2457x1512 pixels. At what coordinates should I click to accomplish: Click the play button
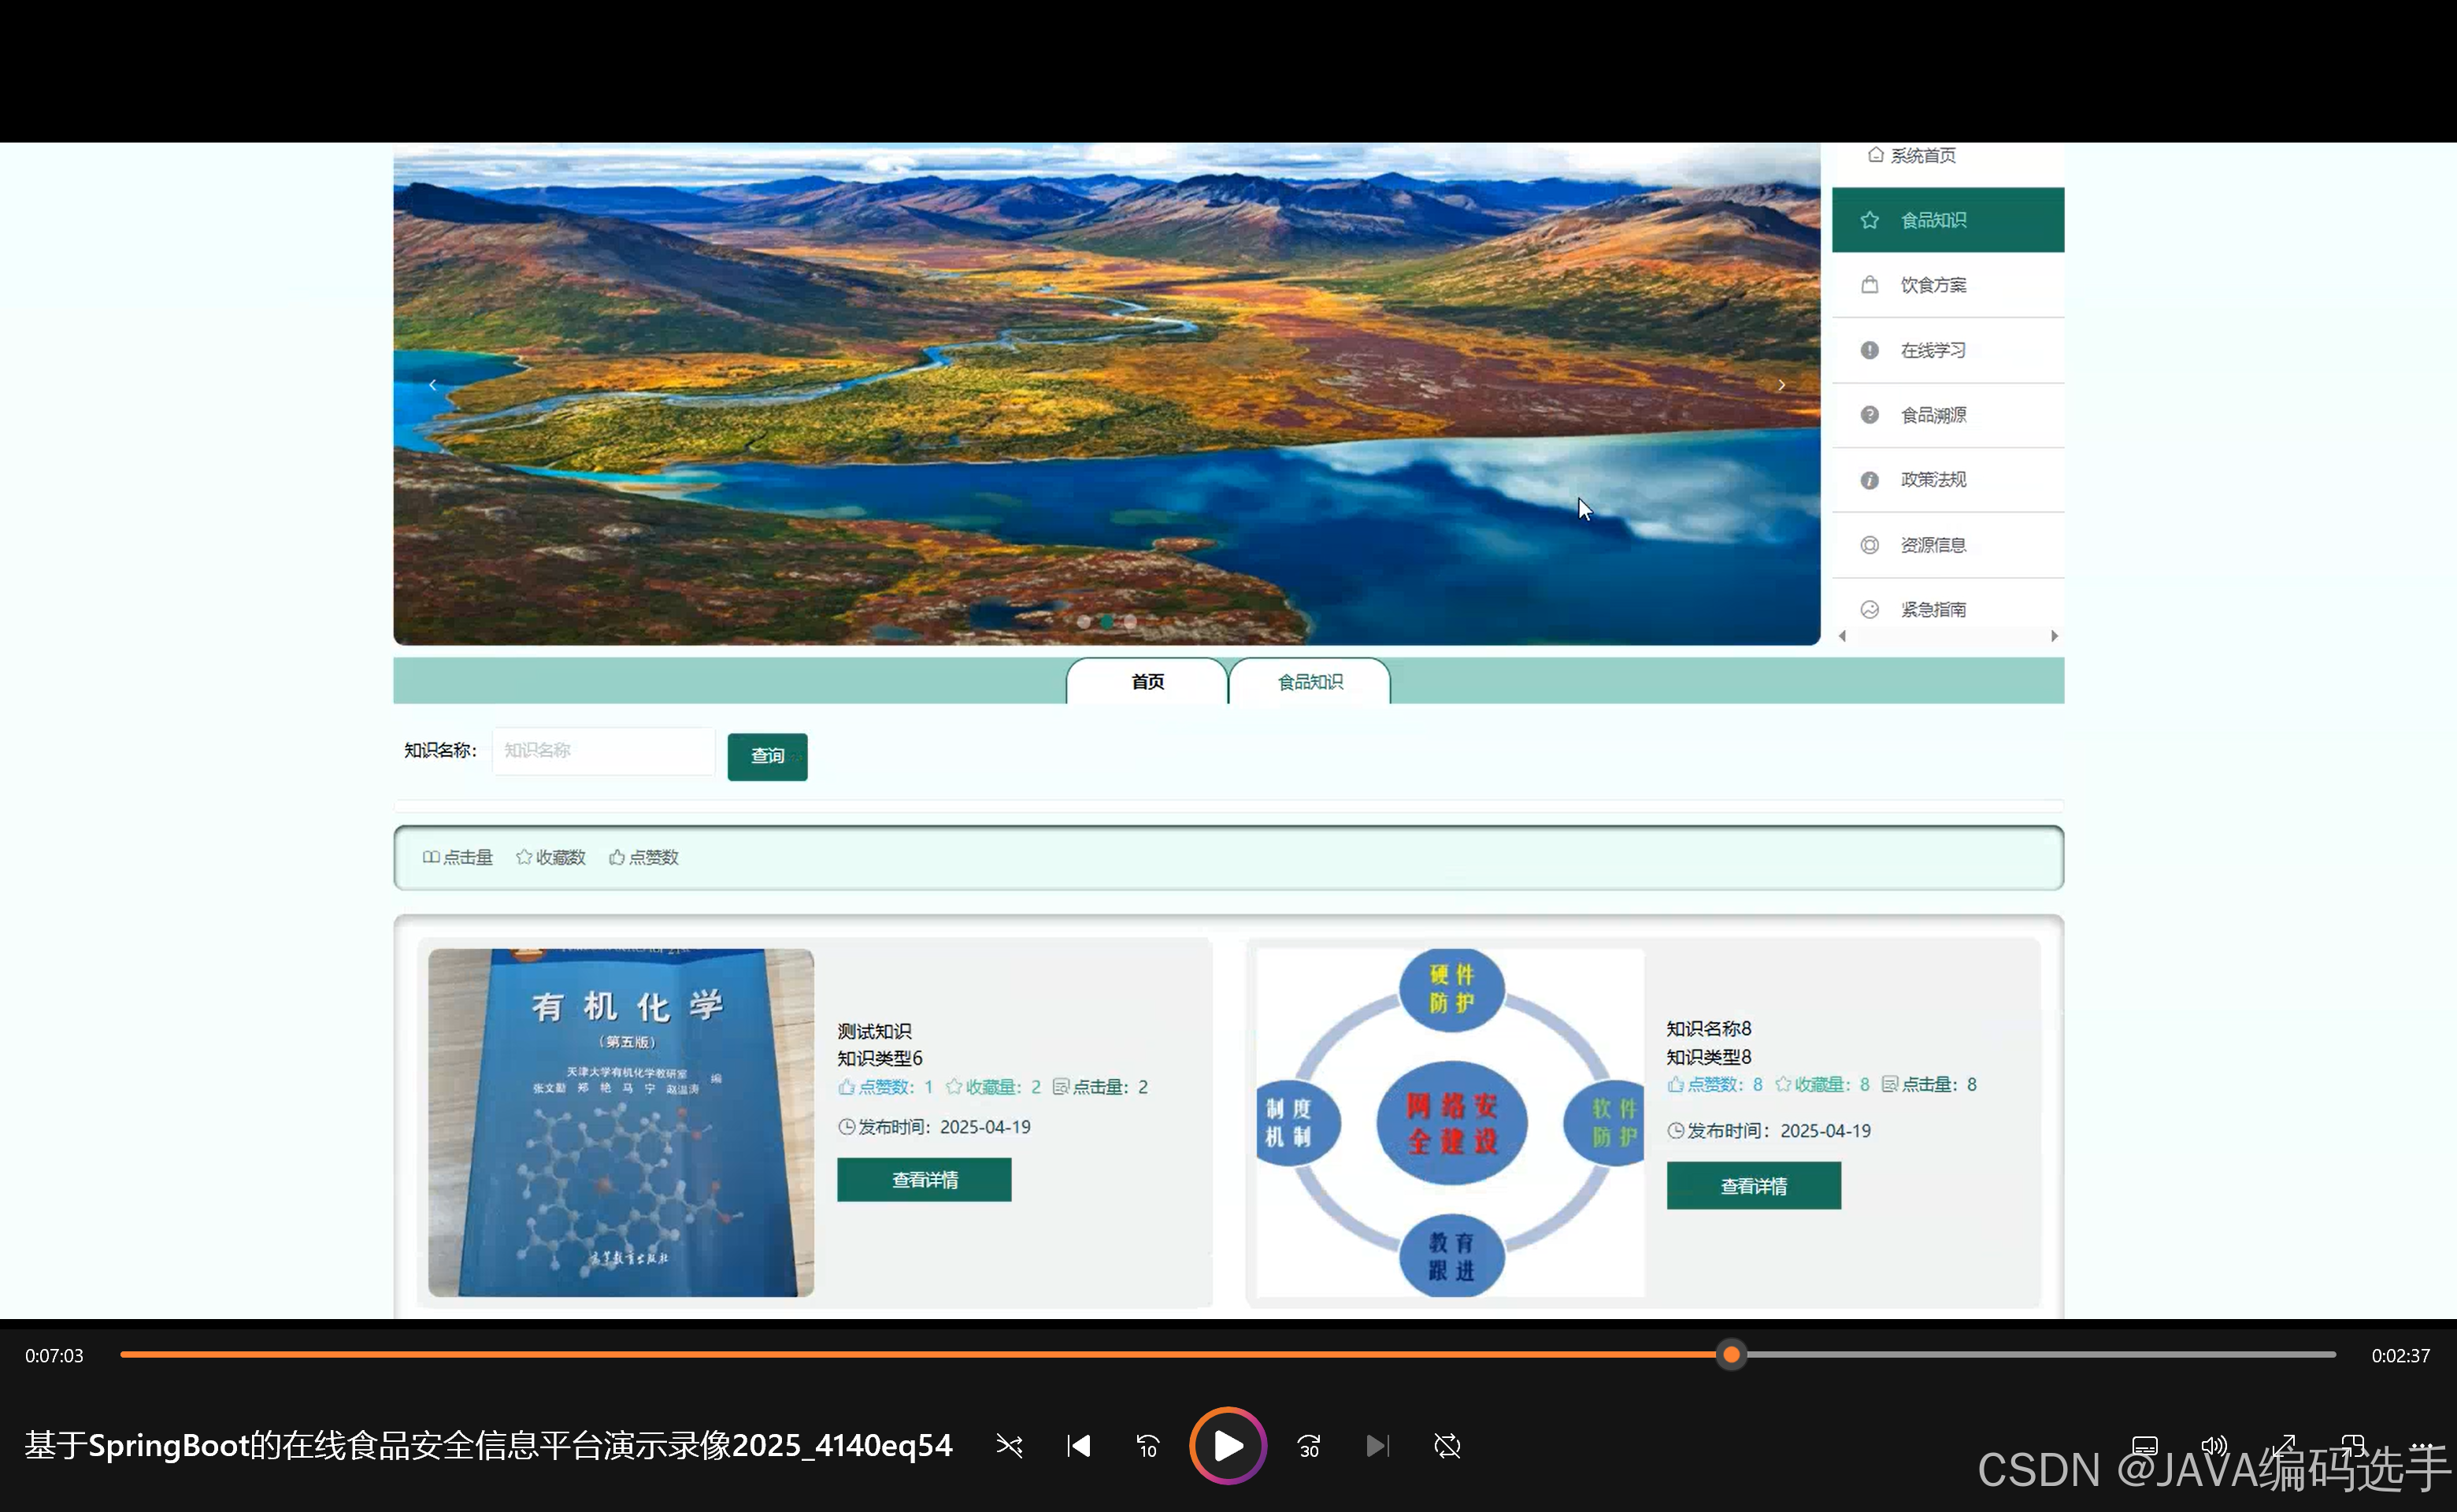pyautogui.click(x=1227, y=1445)
